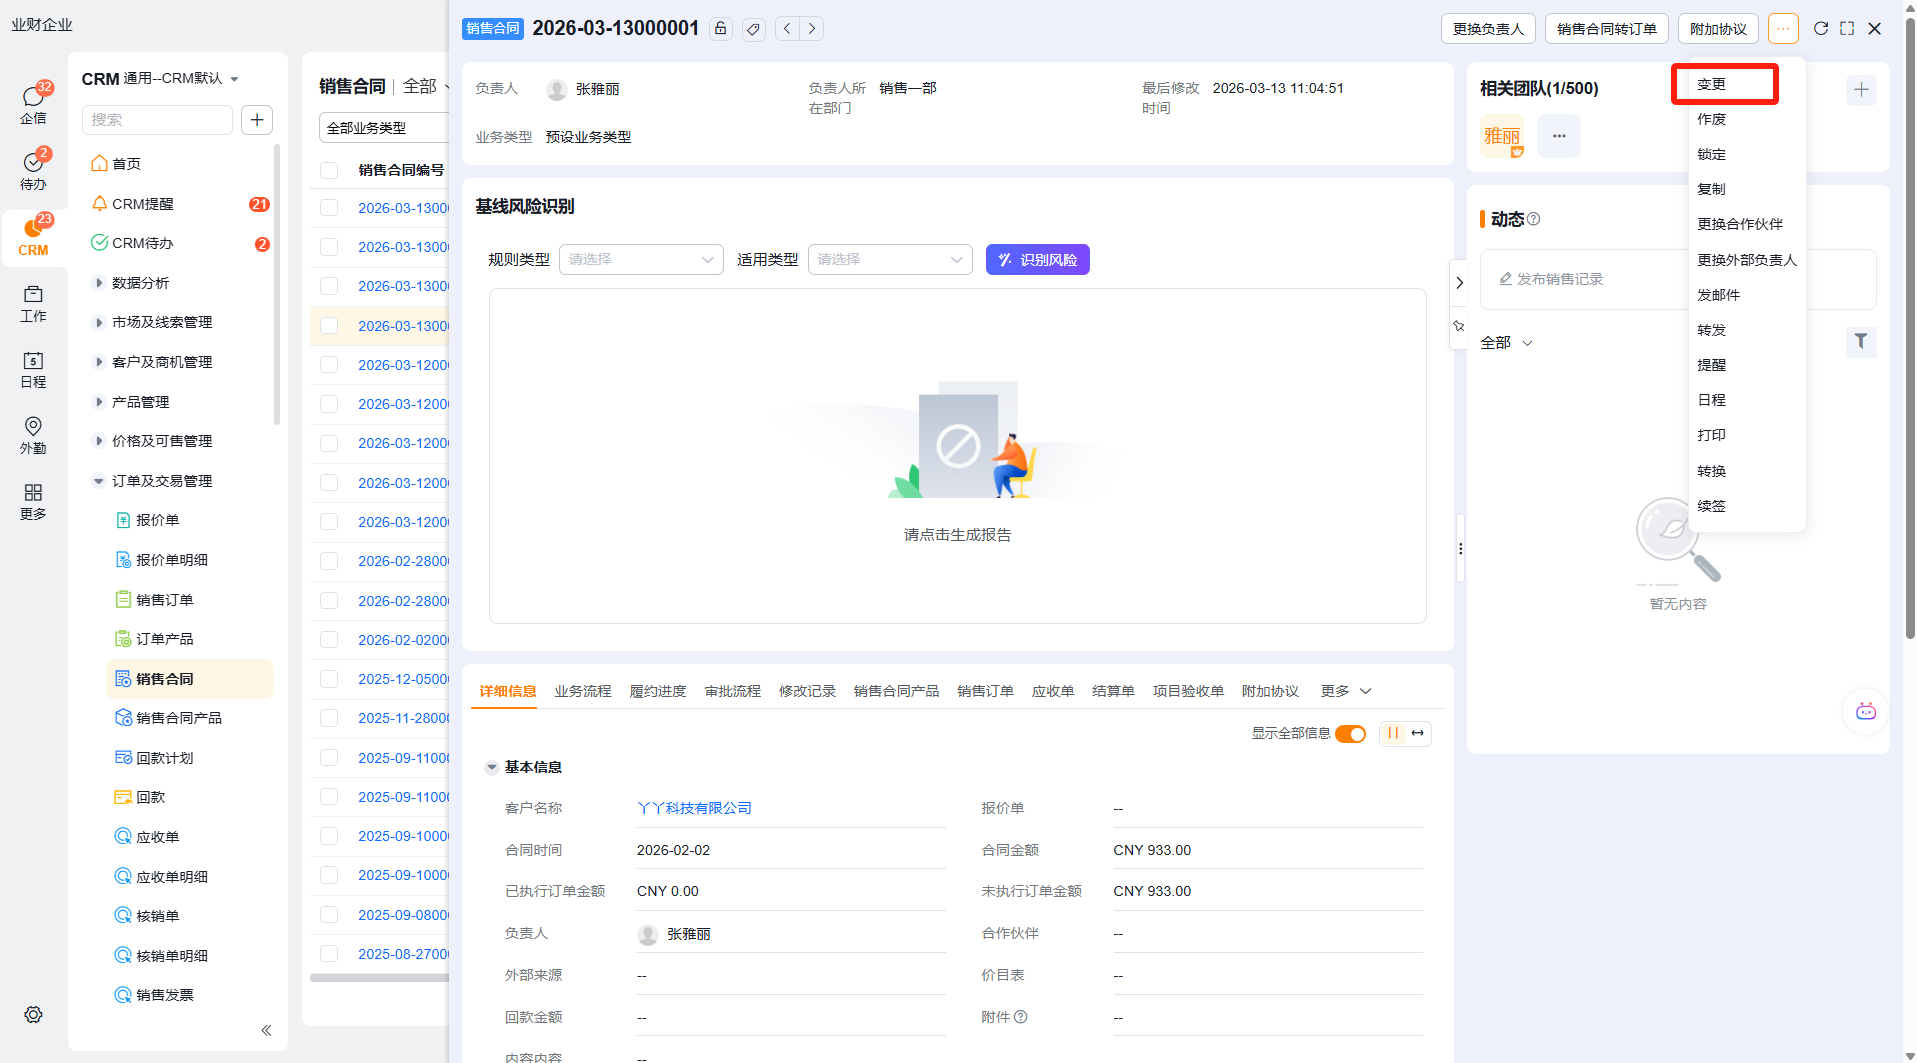Expand detail panel to full screen
Image resolution: width=1917 pixels, height=1063 pixels.
tap(1847, 29)
